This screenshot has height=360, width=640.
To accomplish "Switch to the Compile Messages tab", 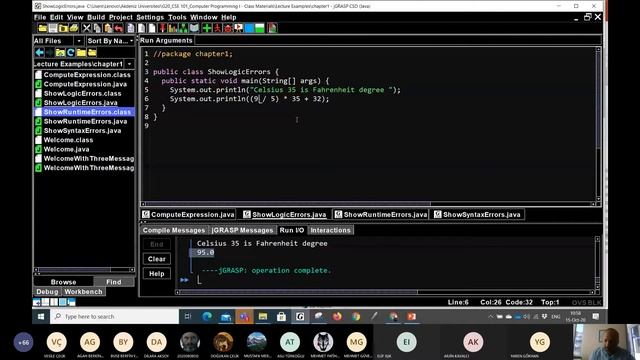I will click(173, 230).
